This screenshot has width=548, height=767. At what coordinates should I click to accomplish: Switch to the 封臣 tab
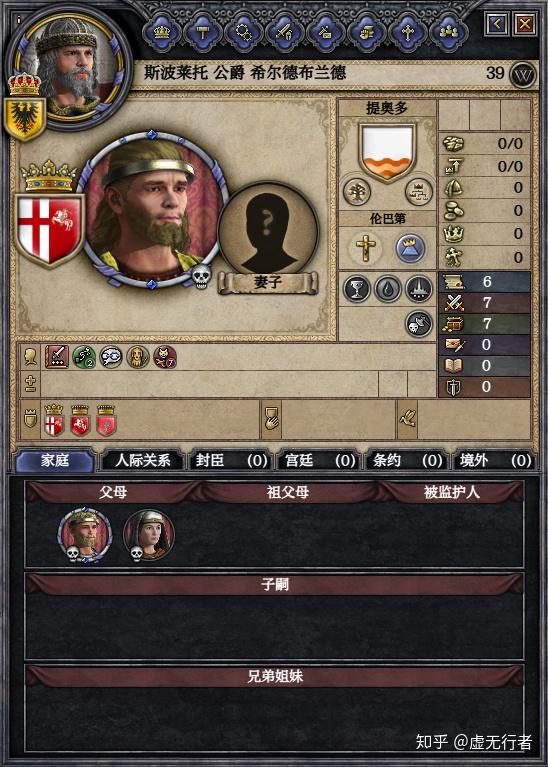coord(231,460)
